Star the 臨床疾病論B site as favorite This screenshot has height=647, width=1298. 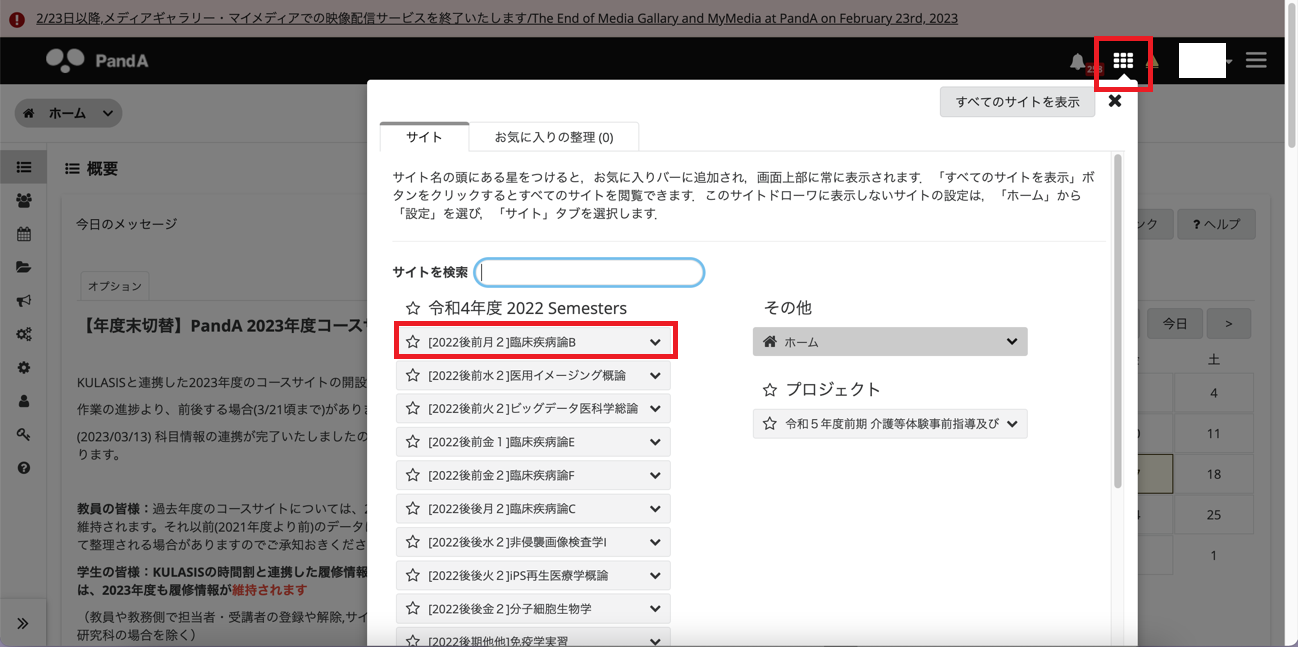click(x=413, y=342)
